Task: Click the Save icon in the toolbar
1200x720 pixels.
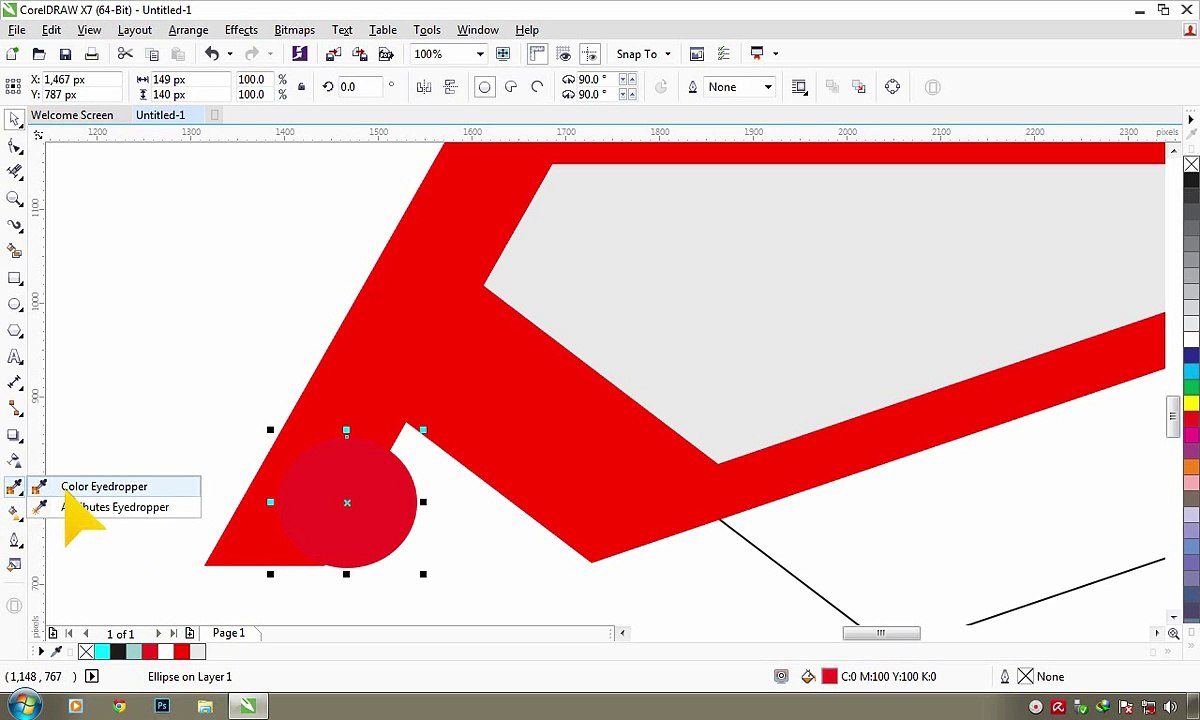Action: pos(65,54)
